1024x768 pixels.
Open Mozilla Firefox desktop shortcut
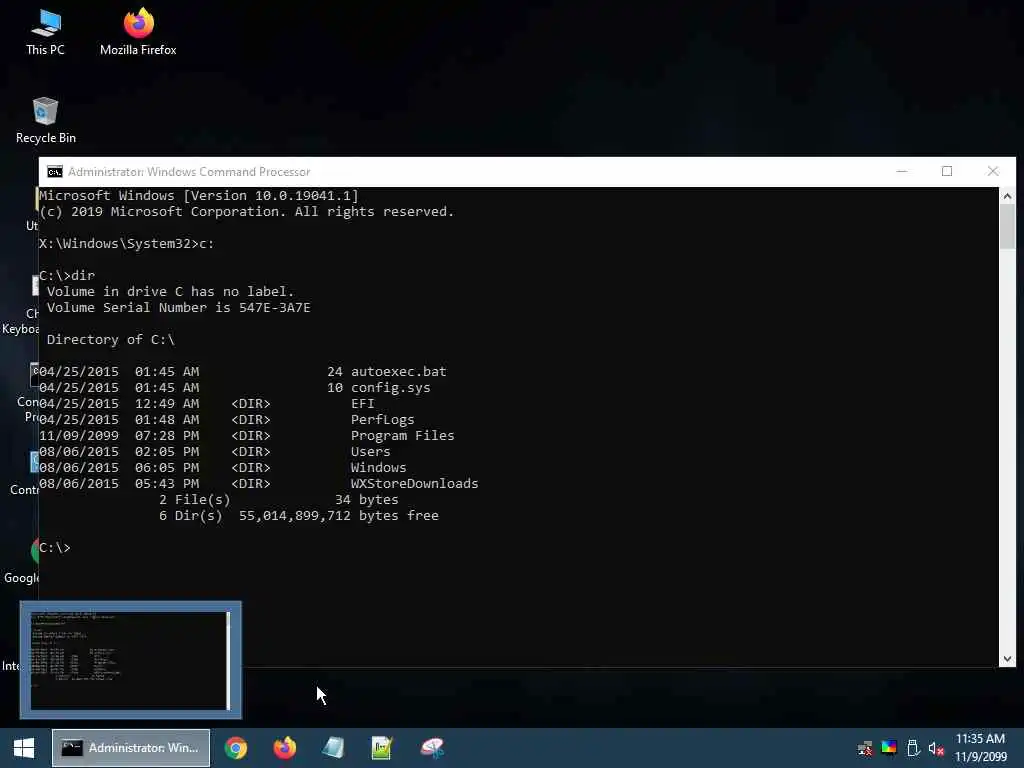click(x=138, y=32)
